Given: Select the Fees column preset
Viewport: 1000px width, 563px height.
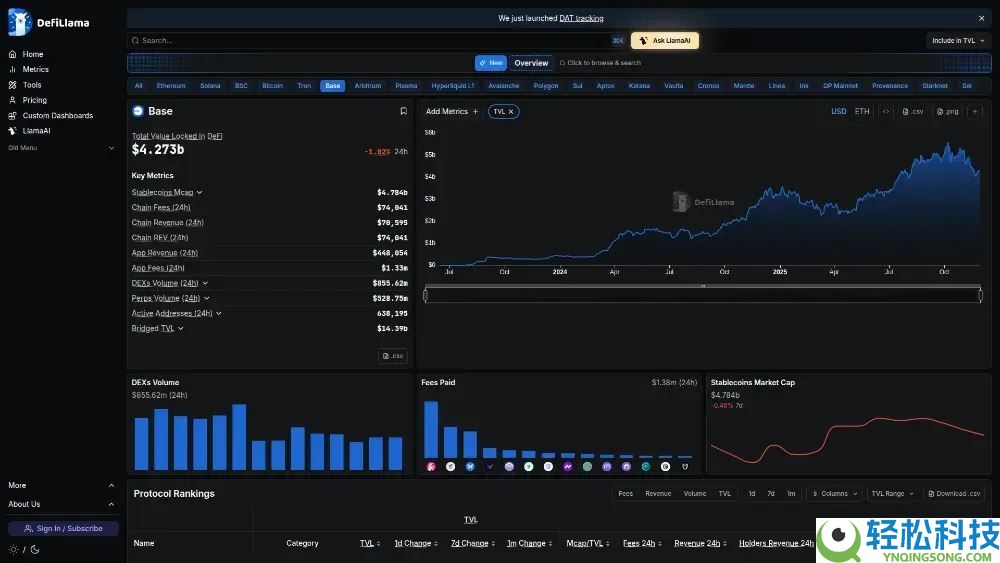Looking at the screenshot, I should coord(625,494).
